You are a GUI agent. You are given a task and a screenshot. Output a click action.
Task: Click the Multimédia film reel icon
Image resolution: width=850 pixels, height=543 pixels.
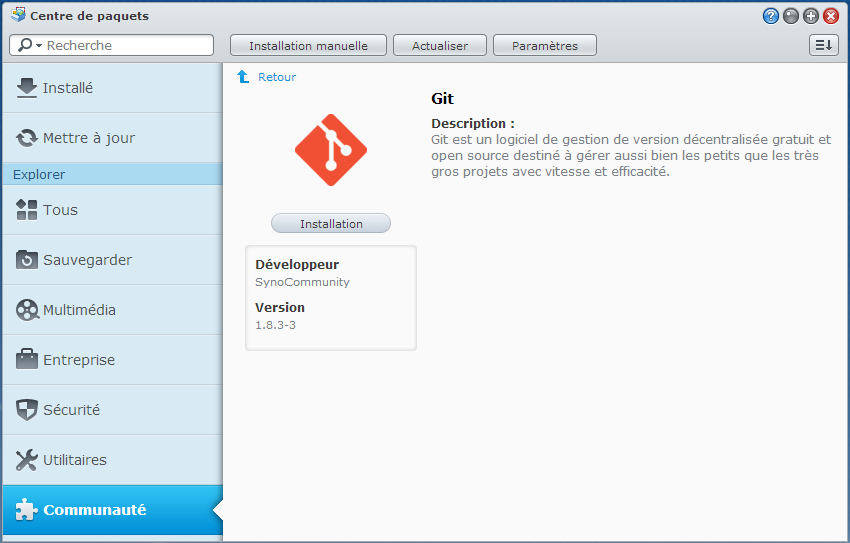(27, 310)
